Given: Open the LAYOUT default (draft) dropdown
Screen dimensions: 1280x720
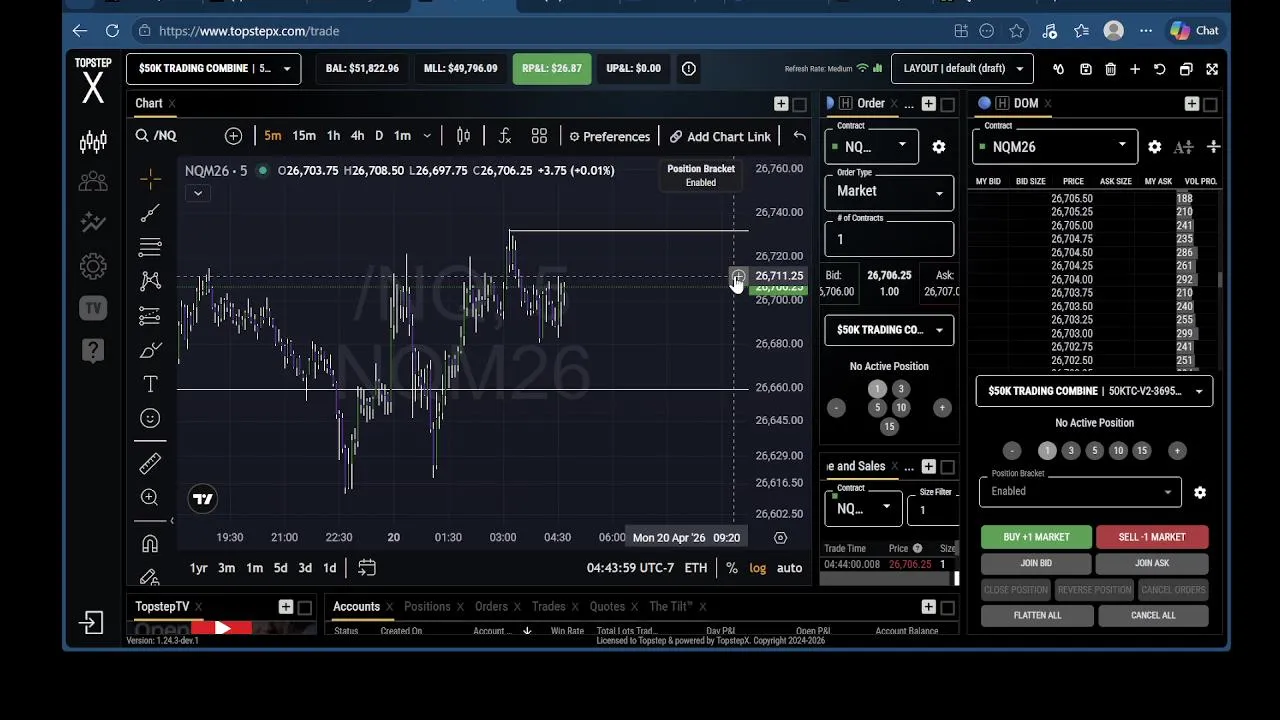Looking at the screenshot, I should 962,69.
